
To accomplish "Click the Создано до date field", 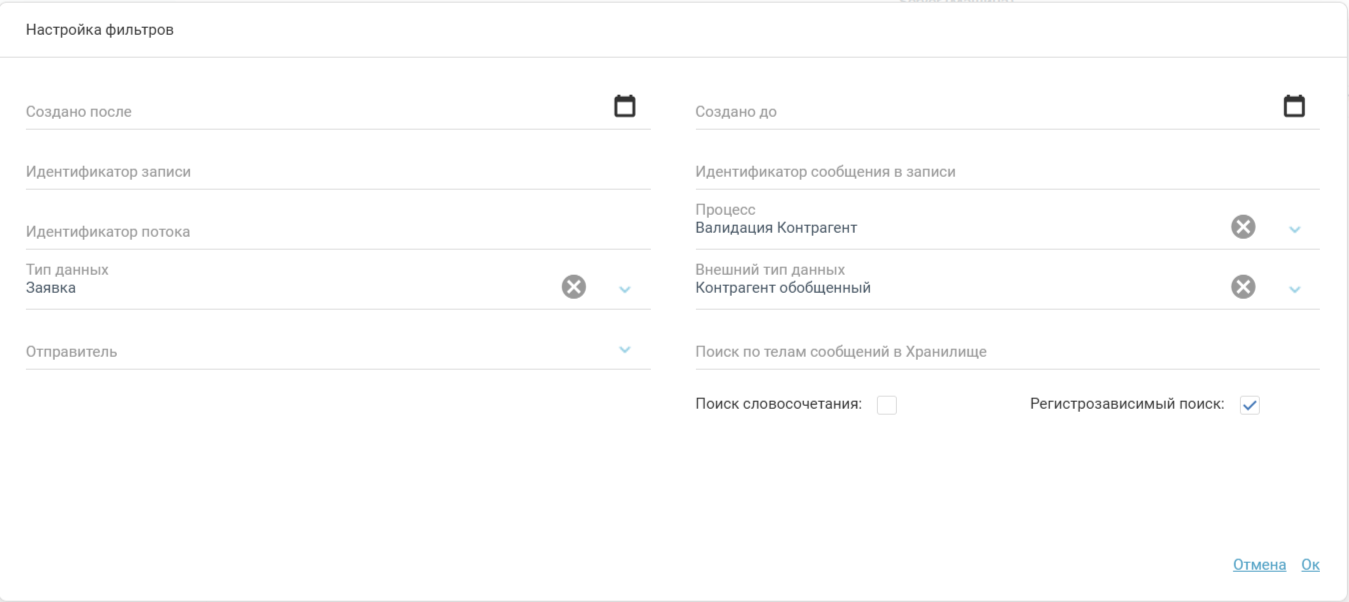I will [x=980, y=112].
